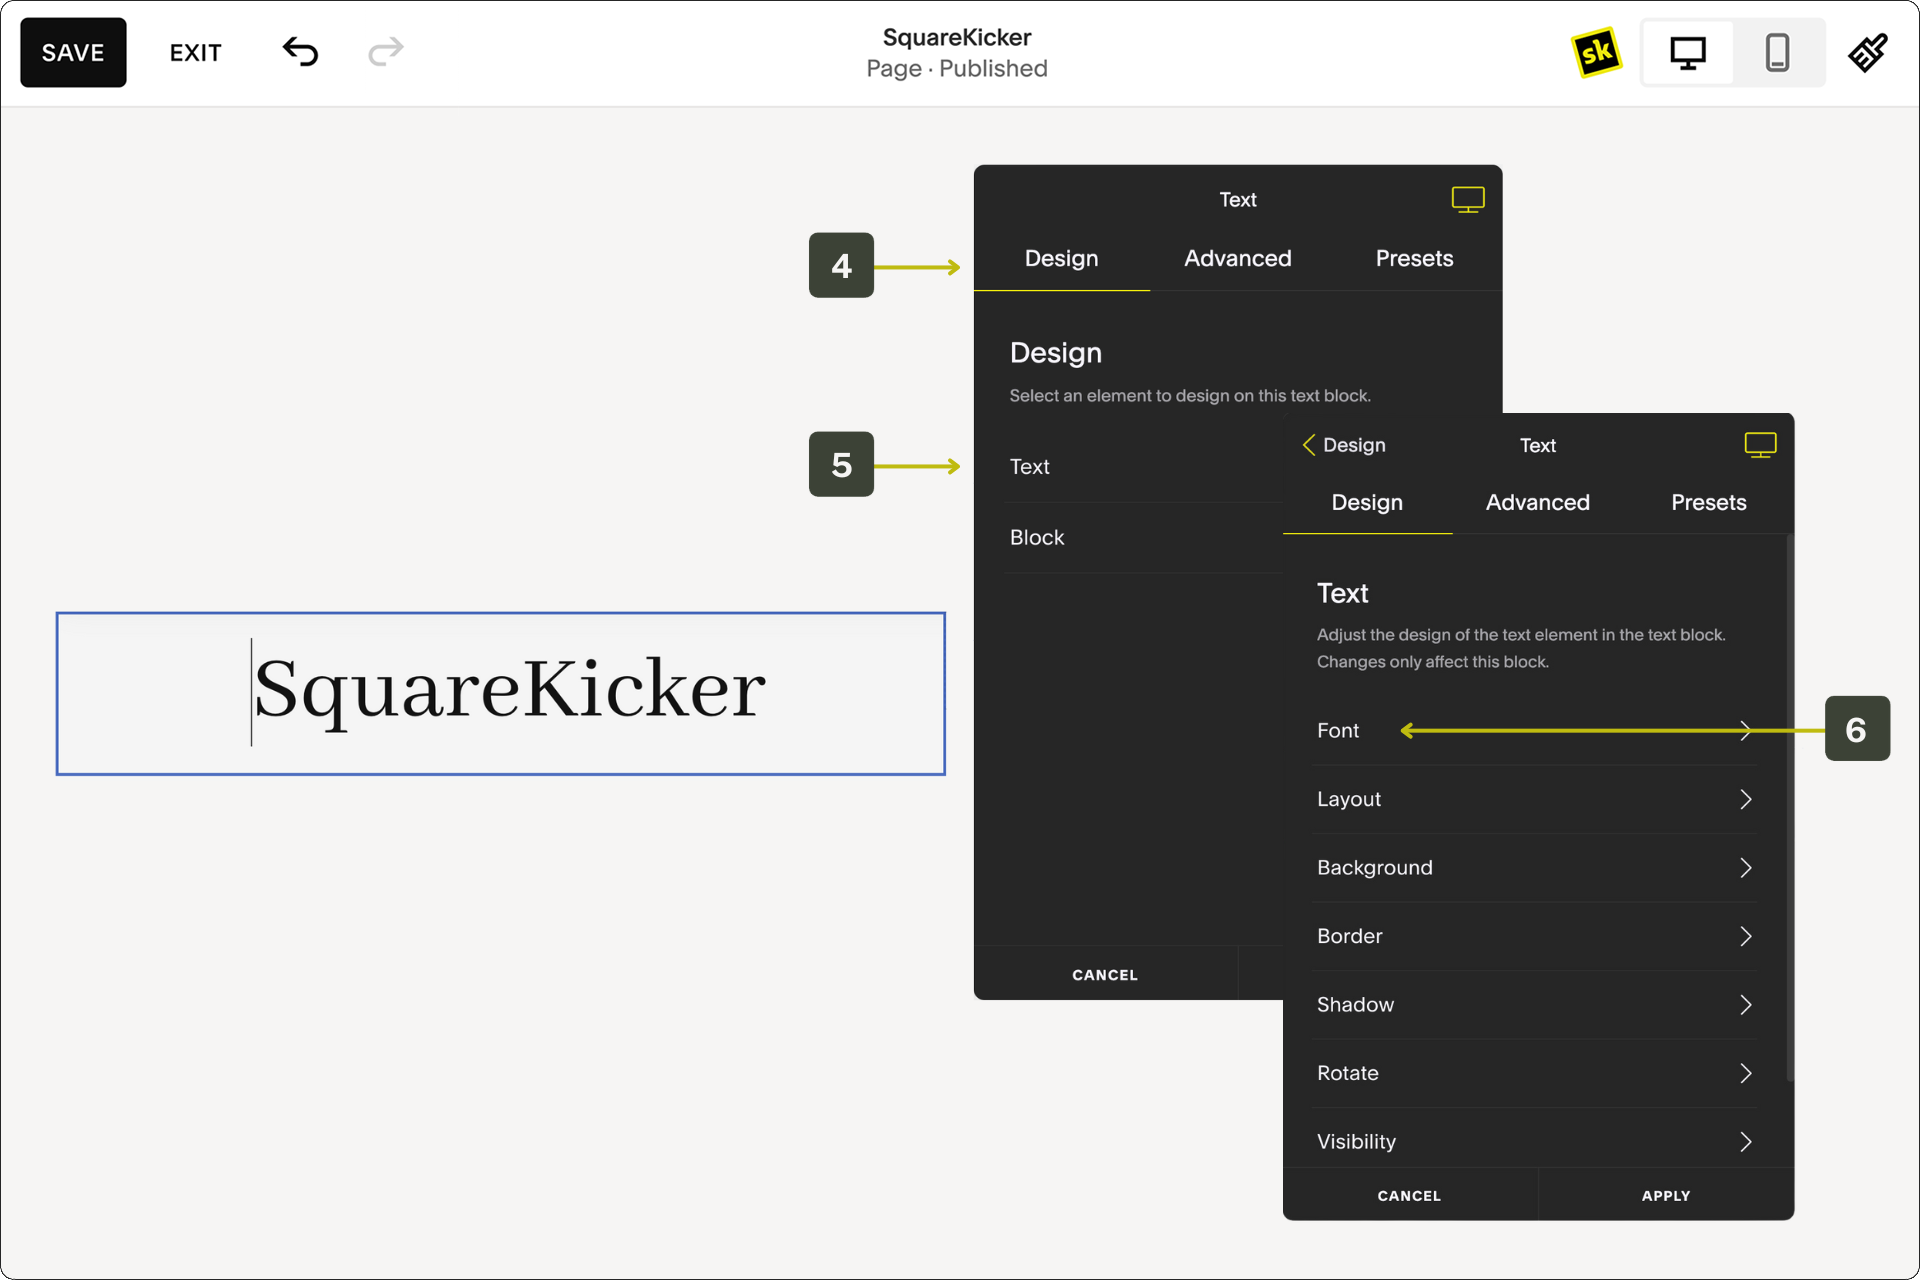Choose the Text element in Design list
Screen dimensions: 1920x1280
pyautogui.click(x=1144, y=467)
